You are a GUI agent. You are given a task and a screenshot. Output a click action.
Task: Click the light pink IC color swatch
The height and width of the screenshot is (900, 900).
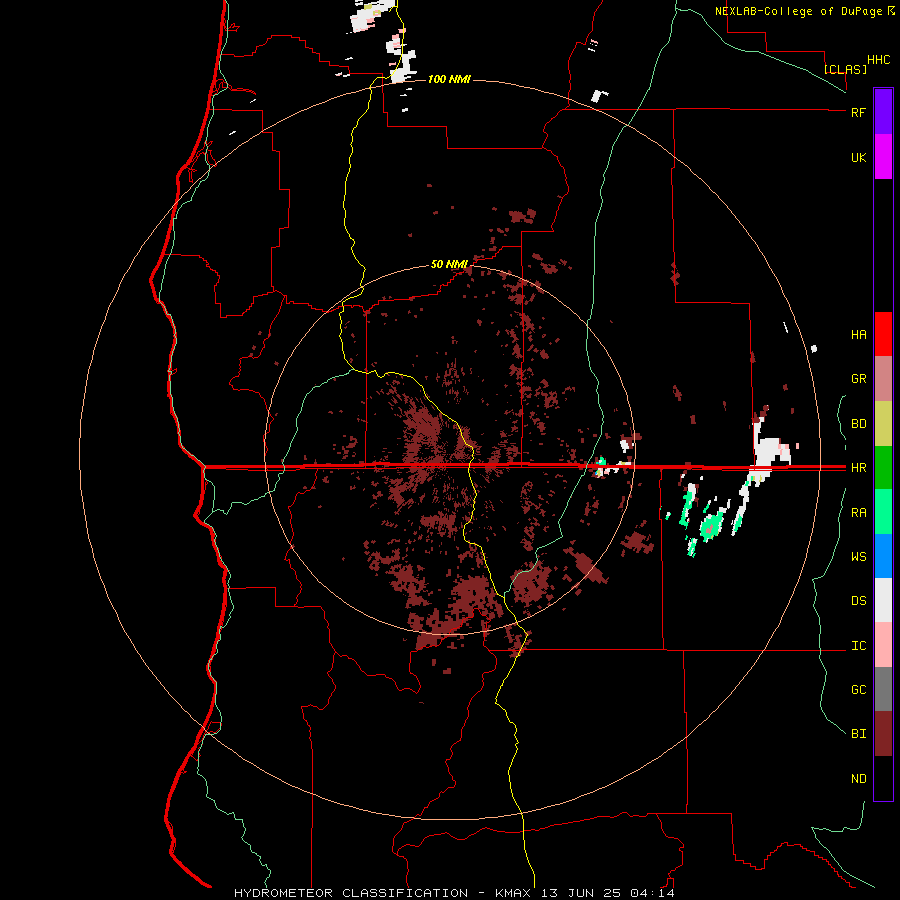(x=883, y=645)
